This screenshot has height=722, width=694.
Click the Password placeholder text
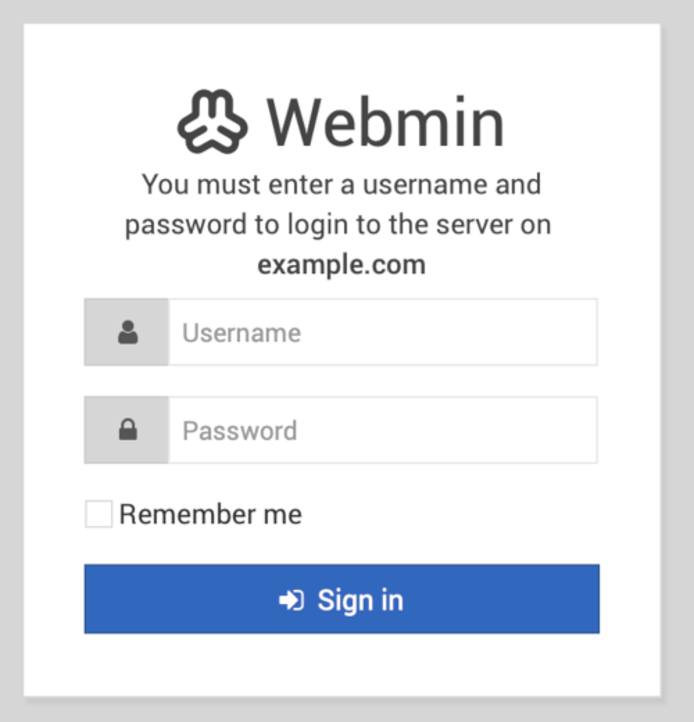point(239,430)
